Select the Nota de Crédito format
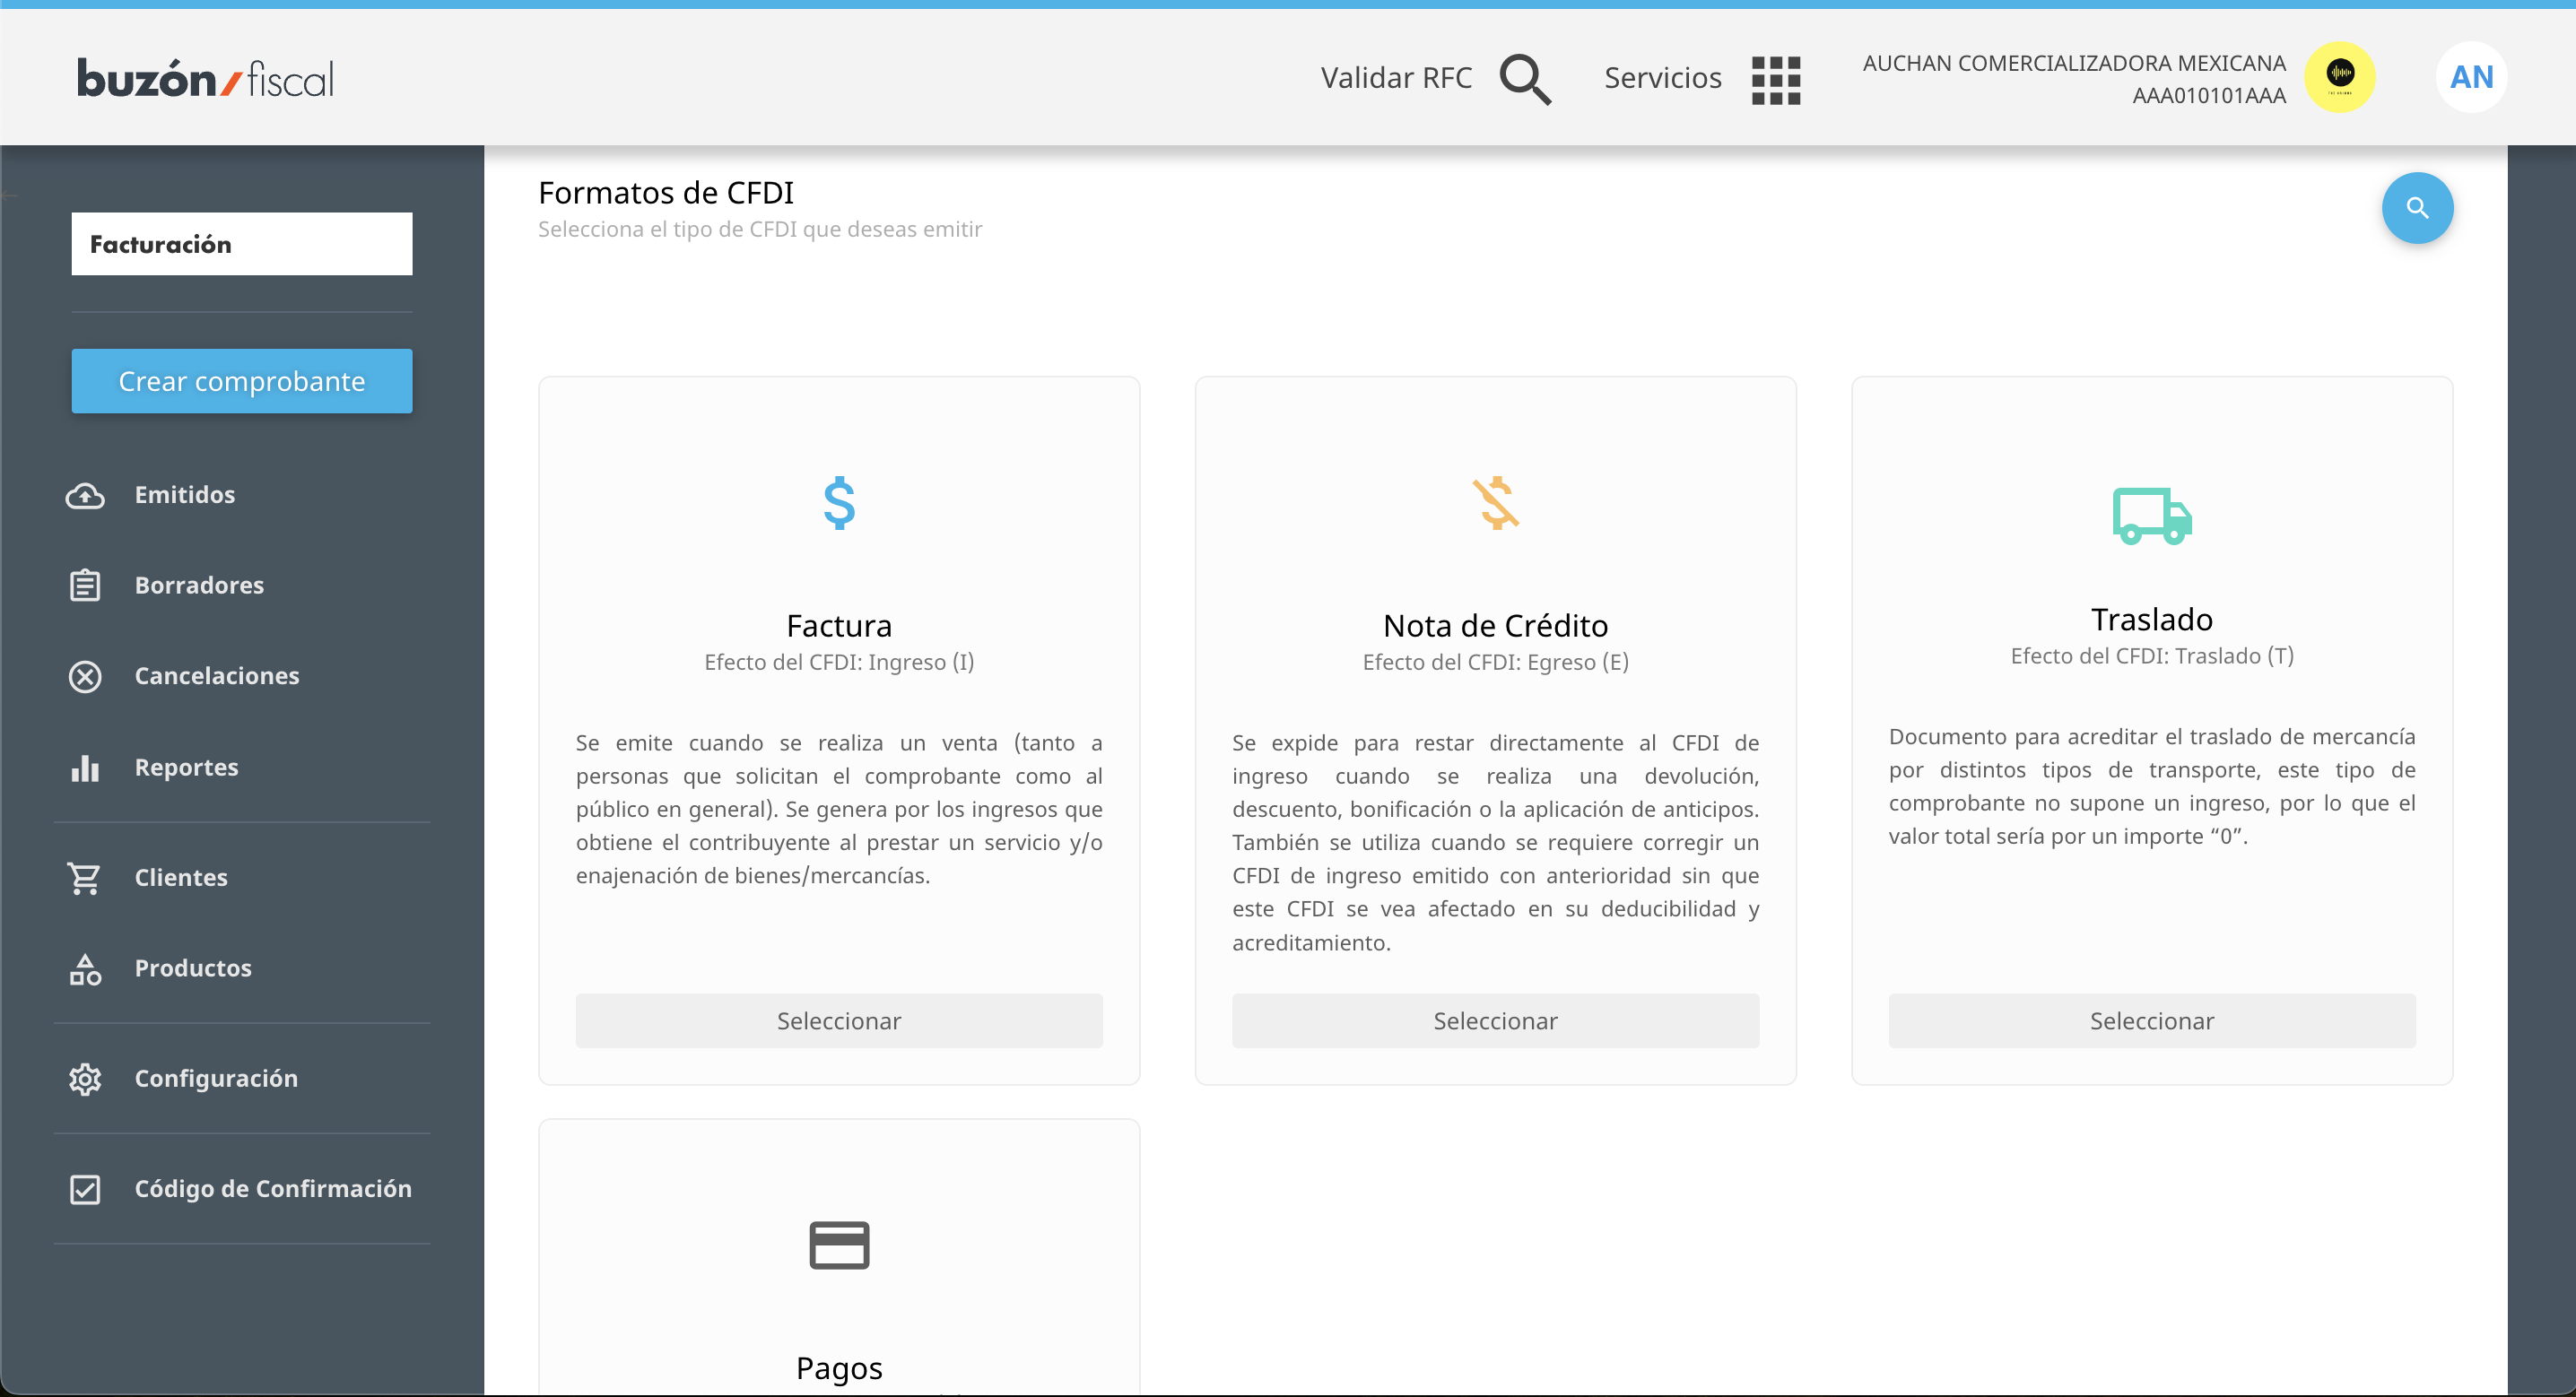This screenshot has height=1397, width=2576. point(1495,1020)
